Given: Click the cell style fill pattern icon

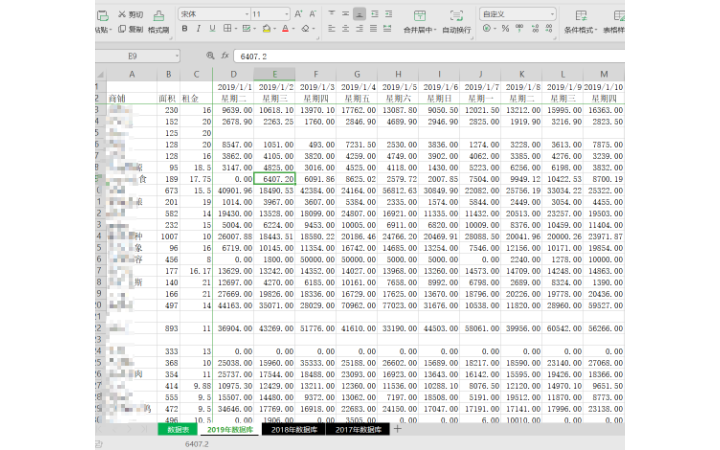Looking at the screenshot, I should (247, 29).
